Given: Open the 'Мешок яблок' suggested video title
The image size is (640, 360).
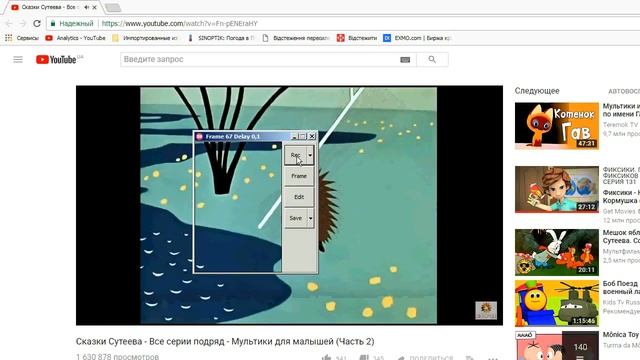Looking at the screenshot, I should click(x=621, y=236).
